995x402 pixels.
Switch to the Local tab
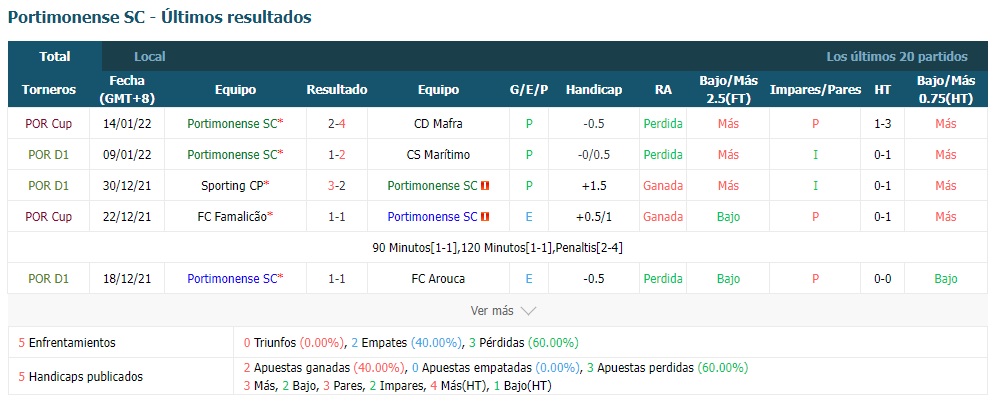150,56
